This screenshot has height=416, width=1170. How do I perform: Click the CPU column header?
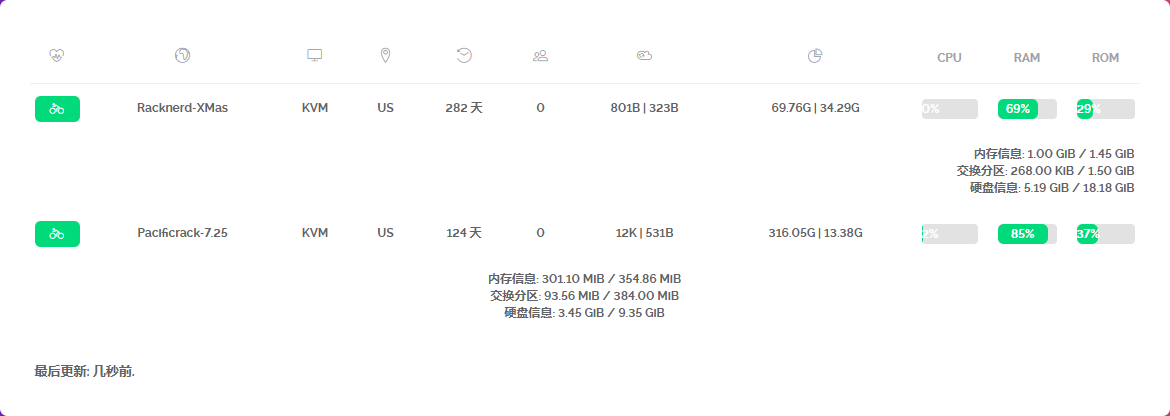point(949,57)
